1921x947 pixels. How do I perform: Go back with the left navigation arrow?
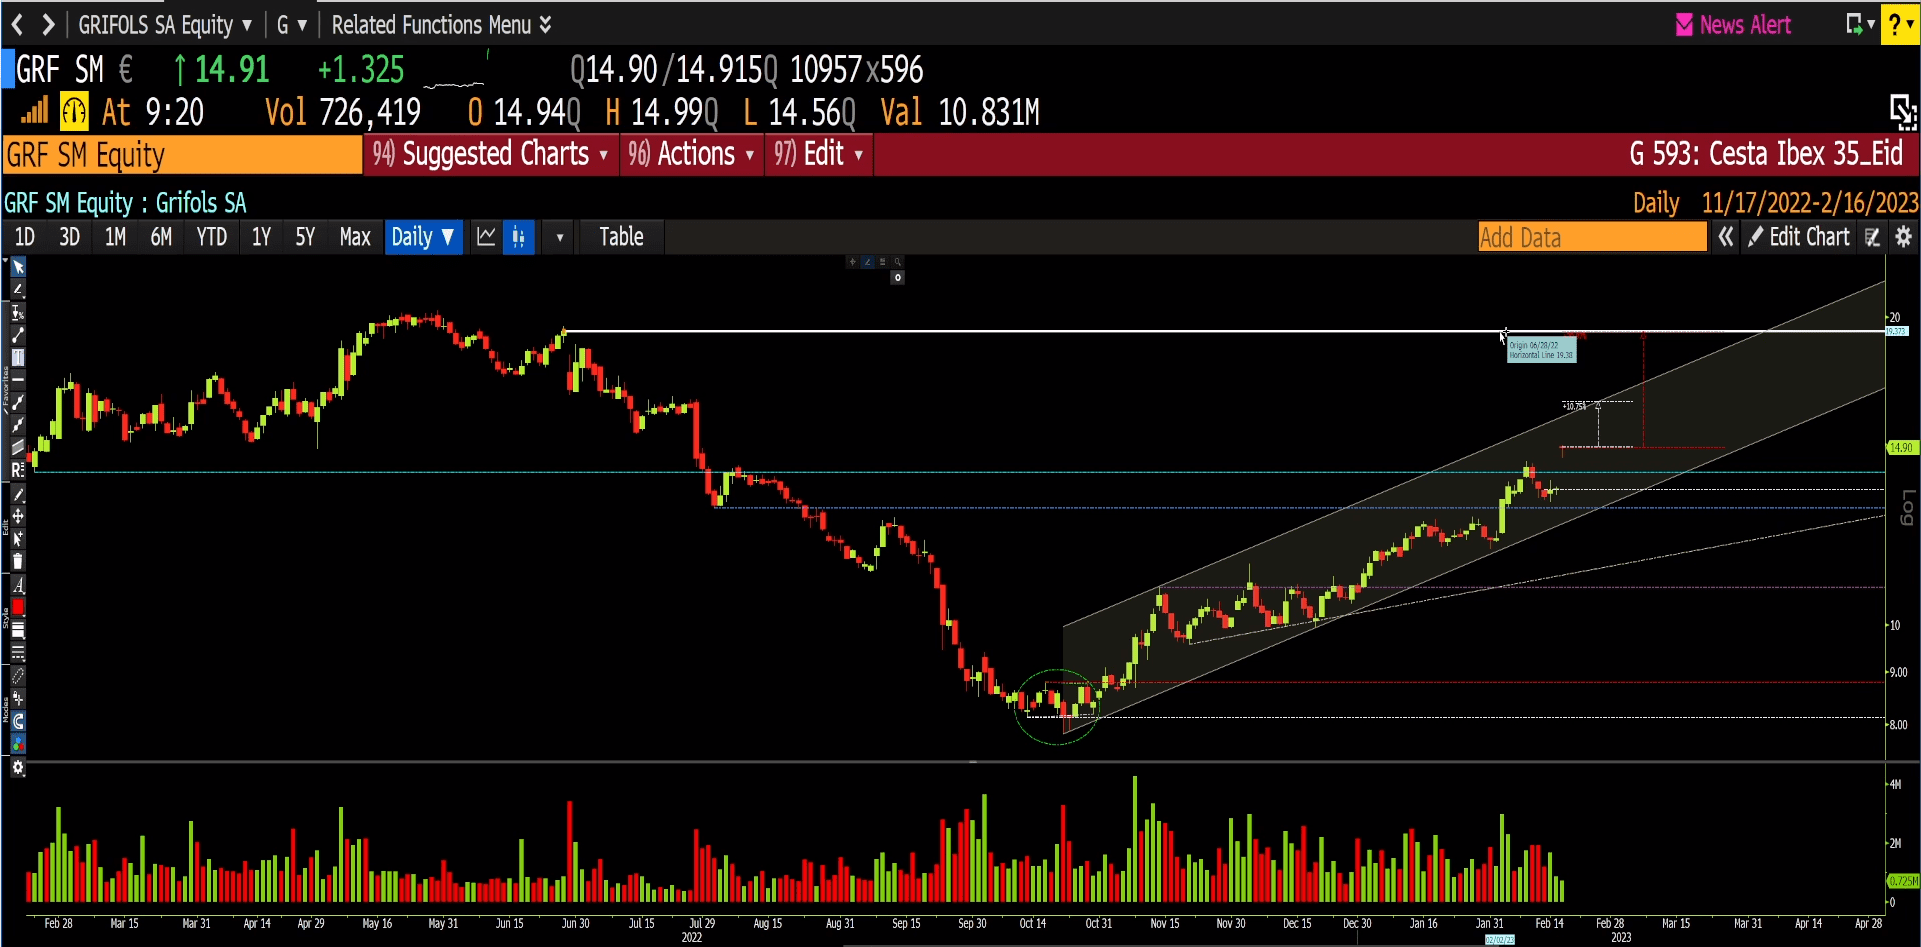(17, 24)
